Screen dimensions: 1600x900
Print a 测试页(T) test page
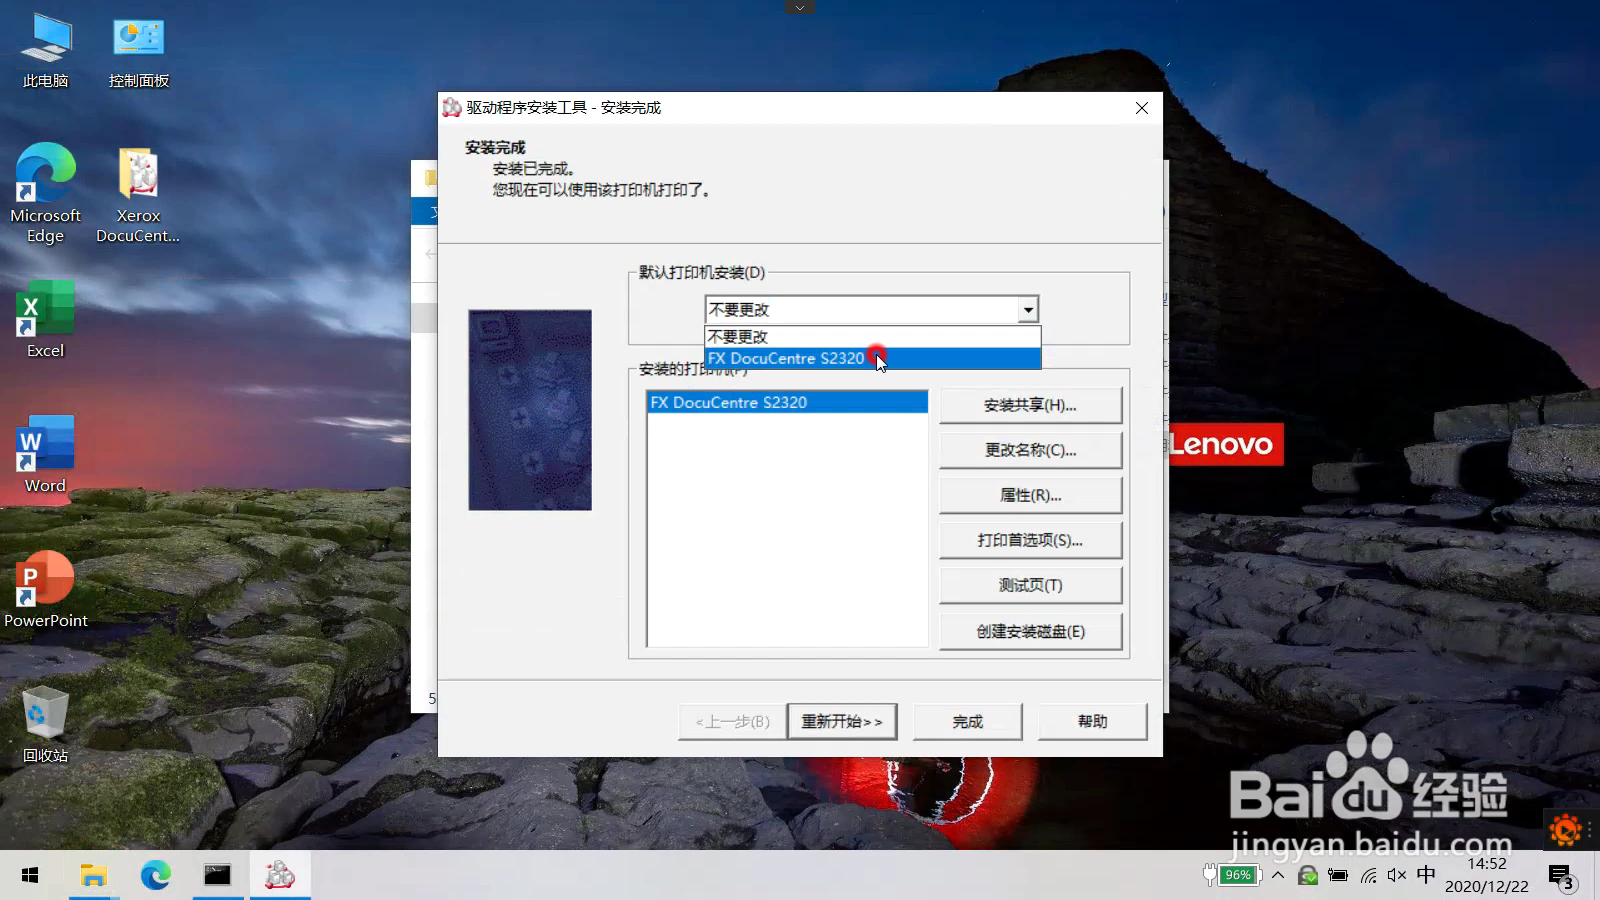pyautogui.click(x=1030, y=585)
